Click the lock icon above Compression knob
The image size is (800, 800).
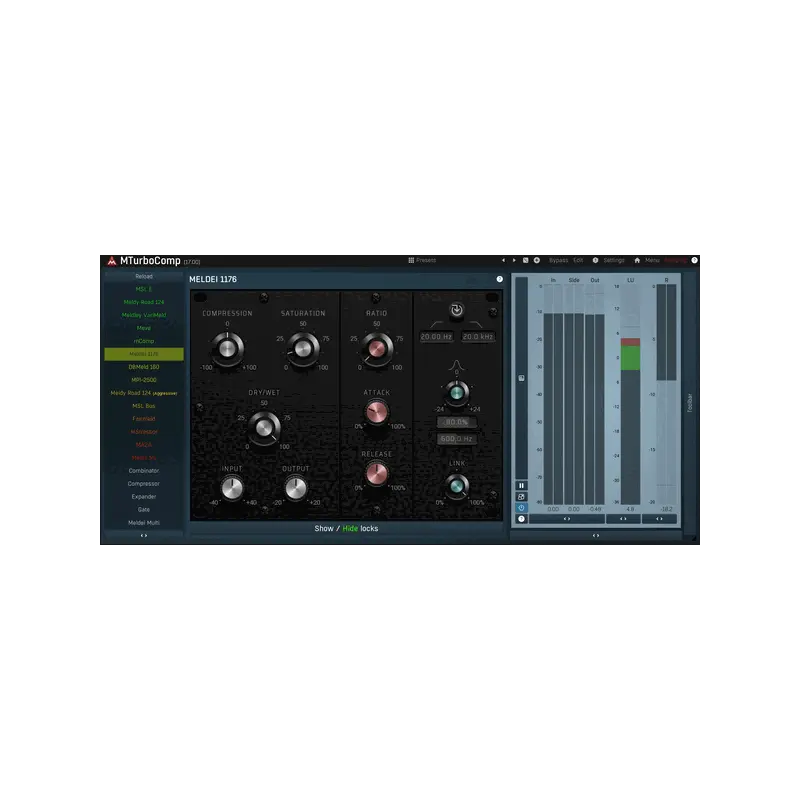(264, 297)
